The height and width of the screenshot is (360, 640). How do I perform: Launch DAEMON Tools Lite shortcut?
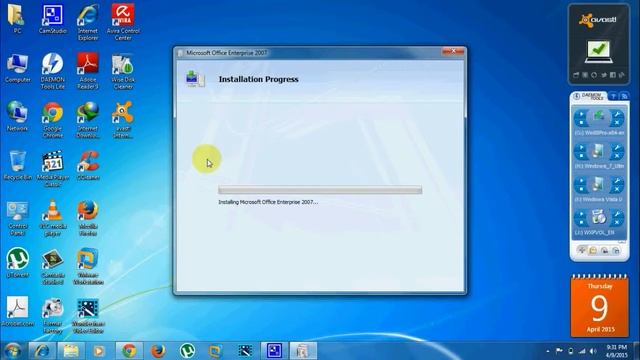tap(52, 71)
